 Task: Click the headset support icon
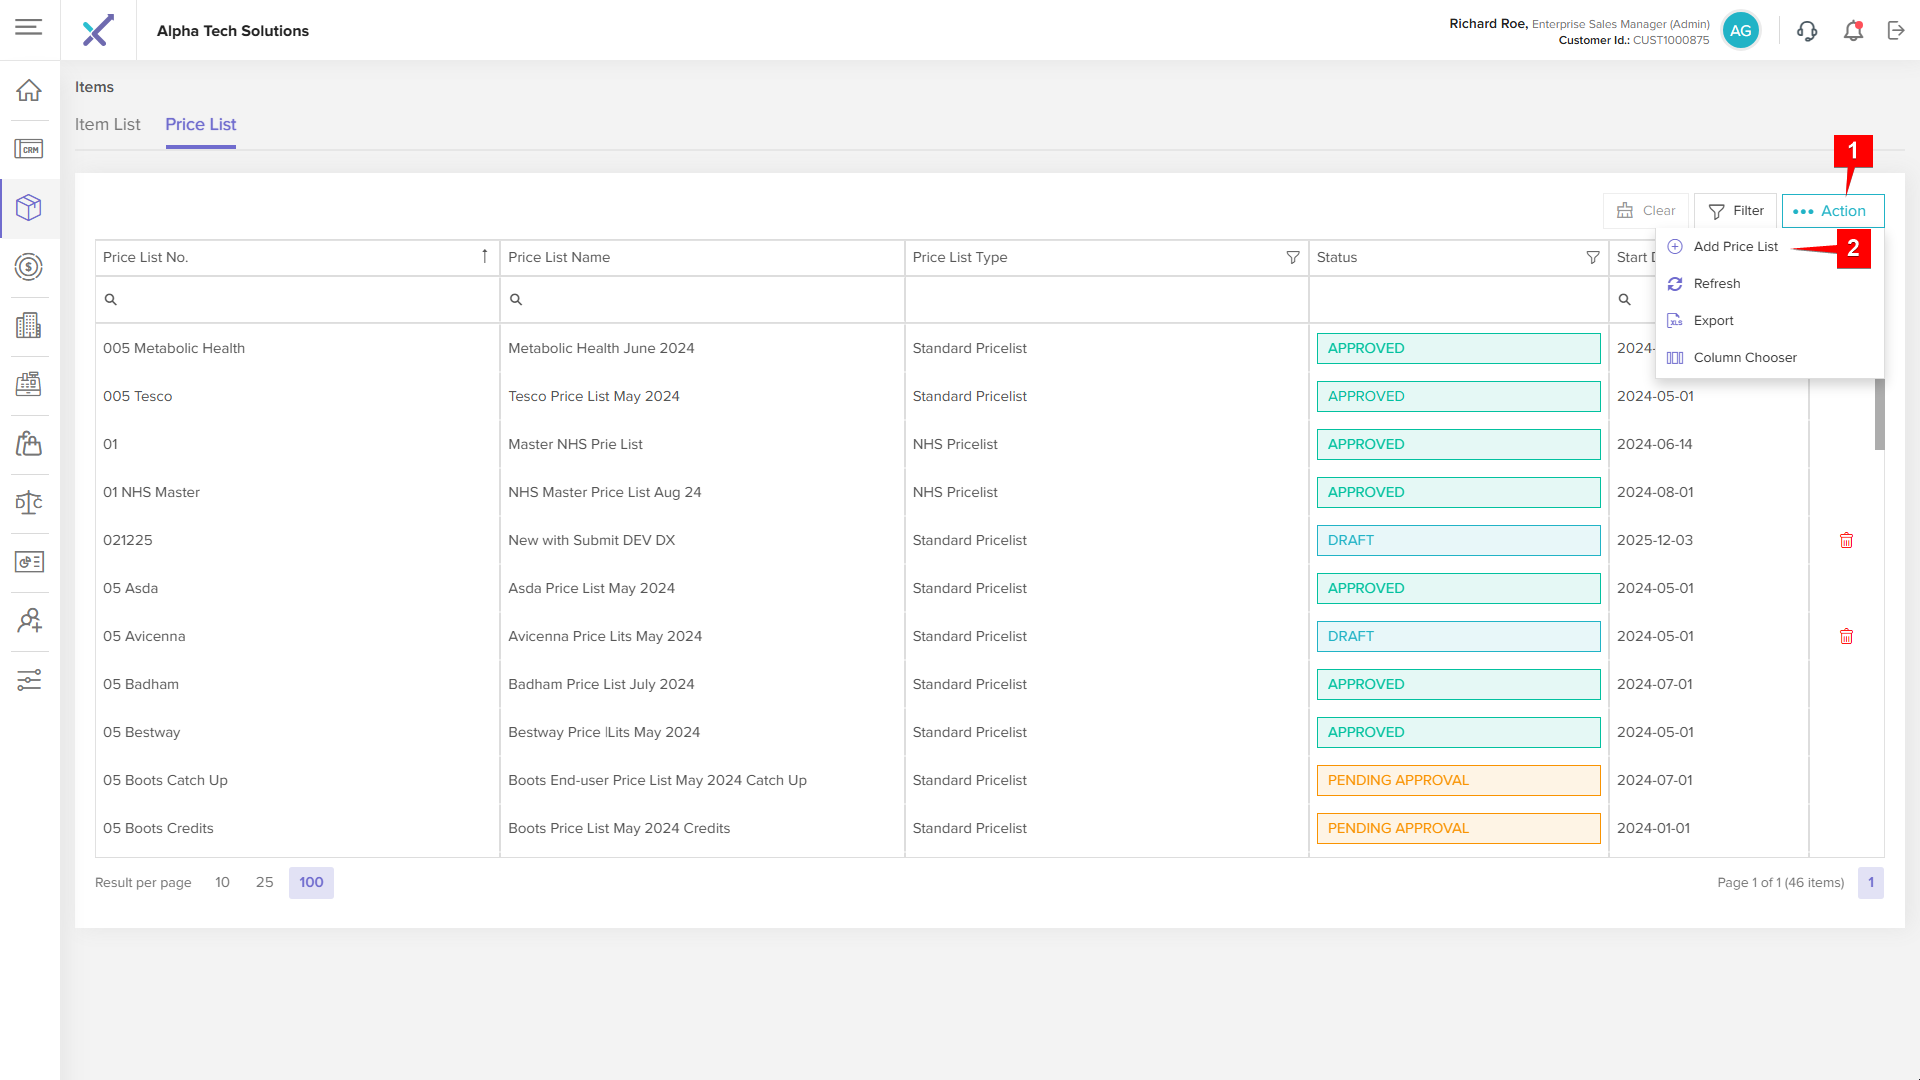click(1807, 31)
